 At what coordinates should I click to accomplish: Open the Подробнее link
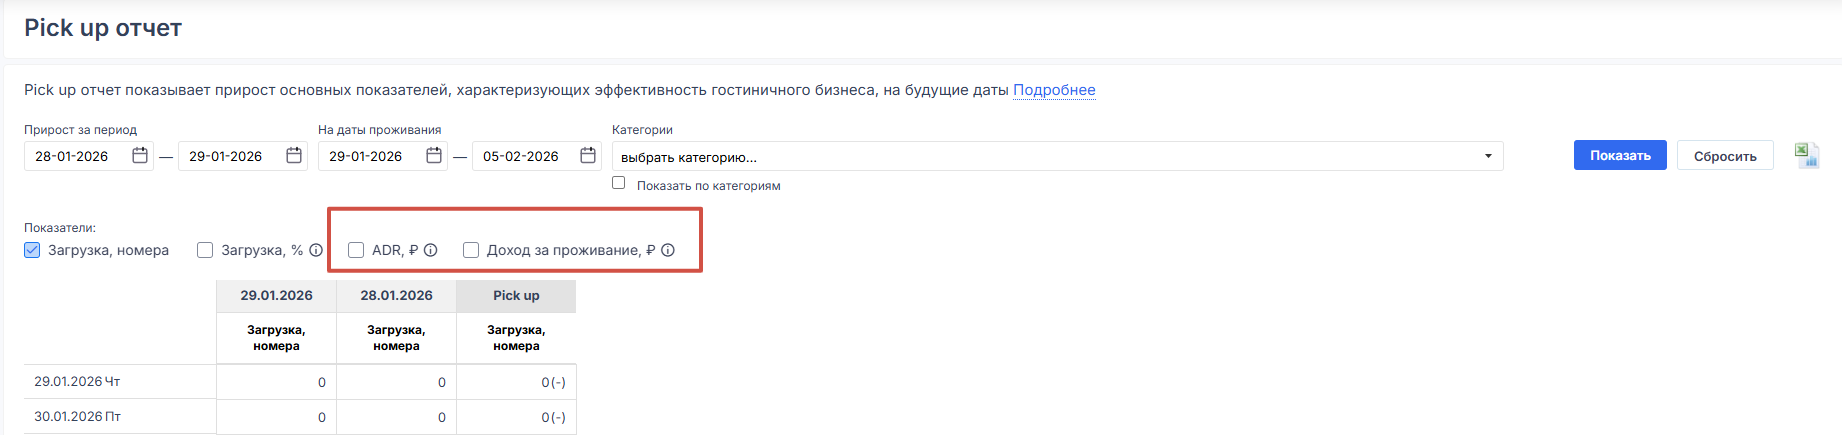point(1054,90)
